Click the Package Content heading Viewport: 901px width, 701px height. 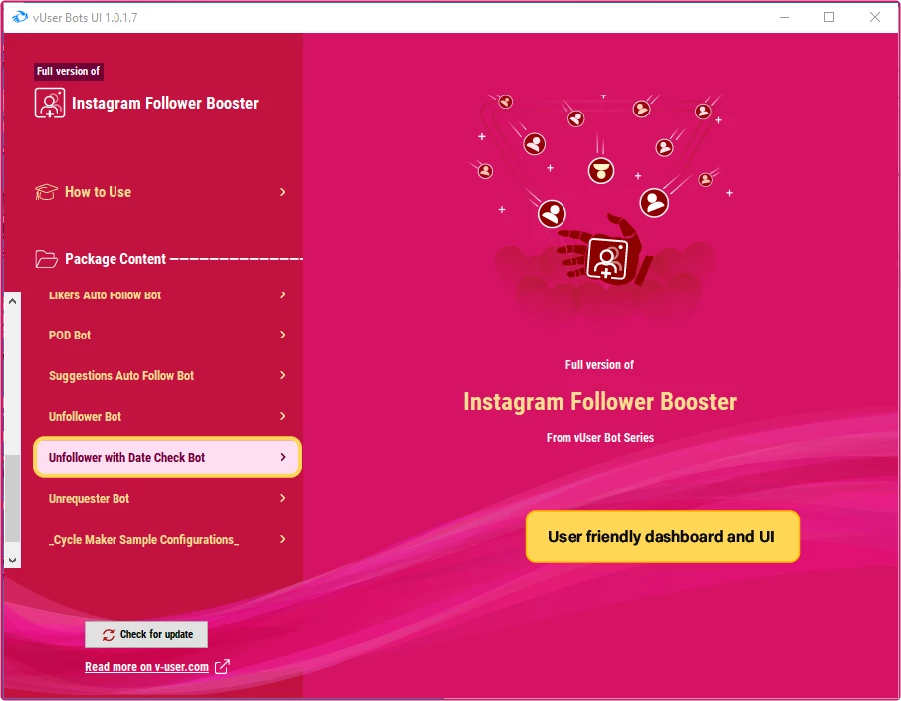(x=115, y=259)
